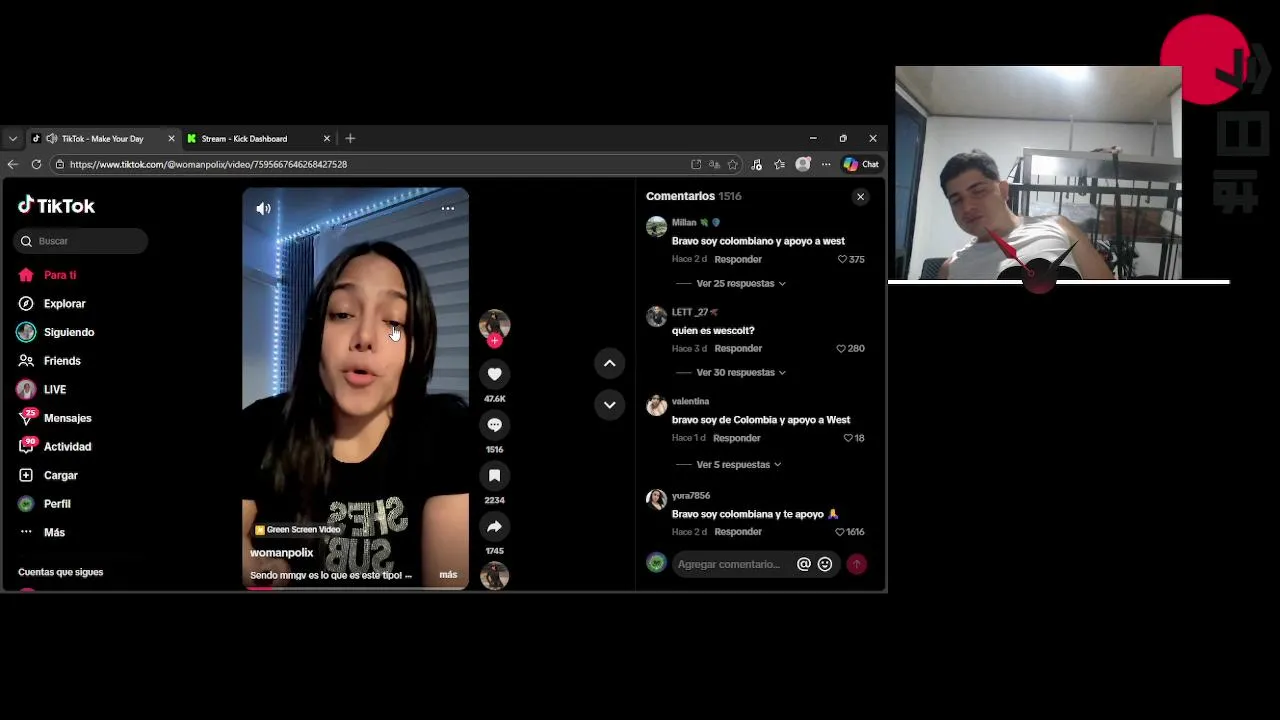This screenshot has height=720, width=1280.
Task: Bookmark page with star icon in address bar
Action: point(733,165)
